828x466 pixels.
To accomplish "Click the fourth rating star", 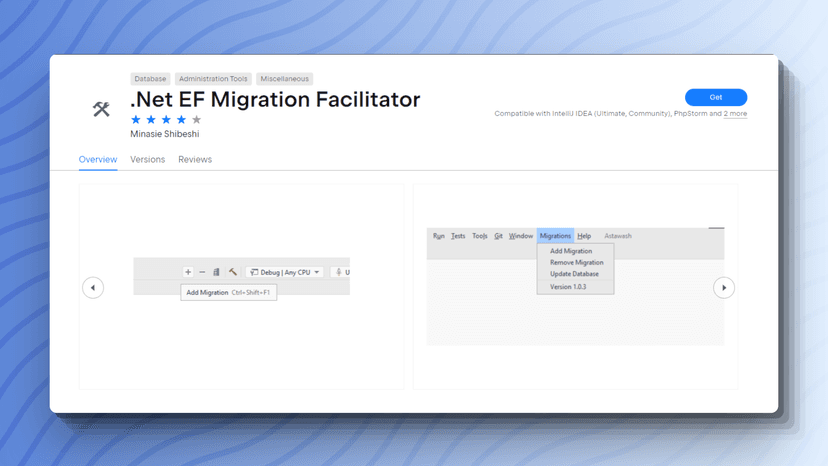I will click(x=181, y=119).
